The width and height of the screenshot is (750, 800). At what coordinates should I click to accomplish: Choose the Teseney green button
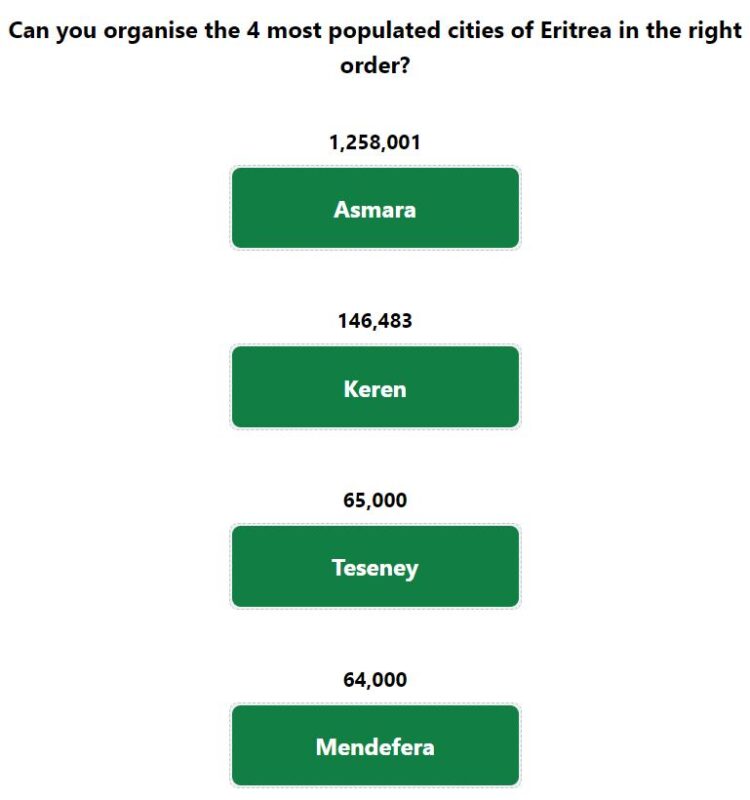pos(375,566)
